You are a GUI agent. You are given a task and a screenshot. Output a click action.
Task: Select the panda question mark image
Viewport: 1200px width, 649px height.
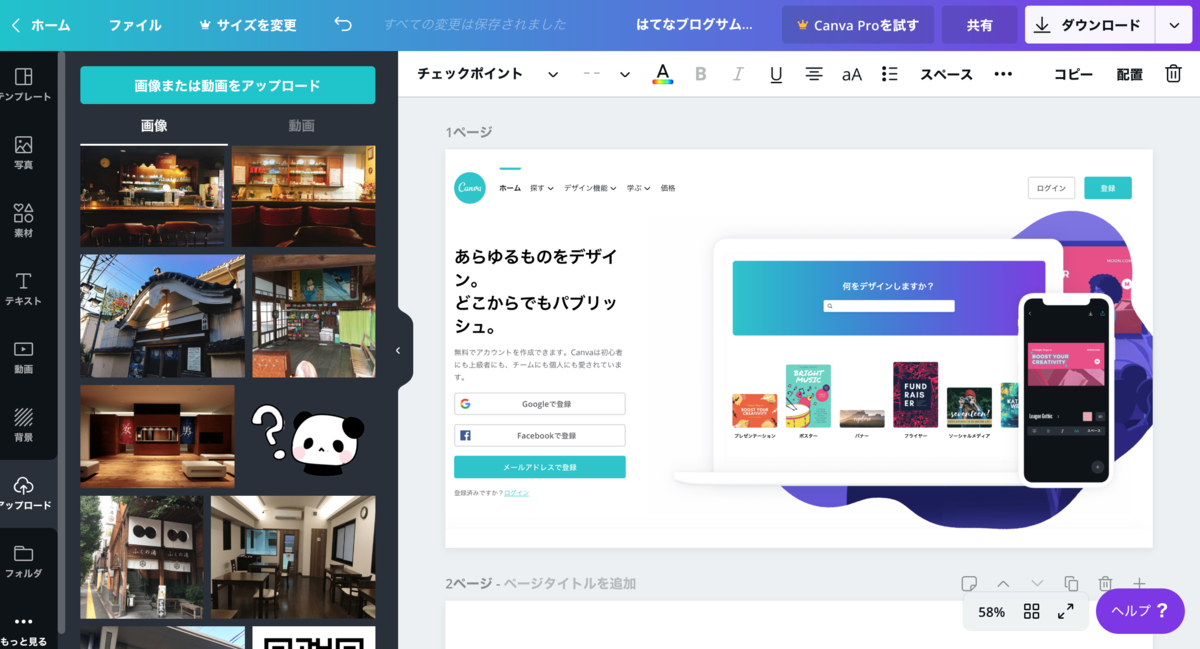coord(306,438)
